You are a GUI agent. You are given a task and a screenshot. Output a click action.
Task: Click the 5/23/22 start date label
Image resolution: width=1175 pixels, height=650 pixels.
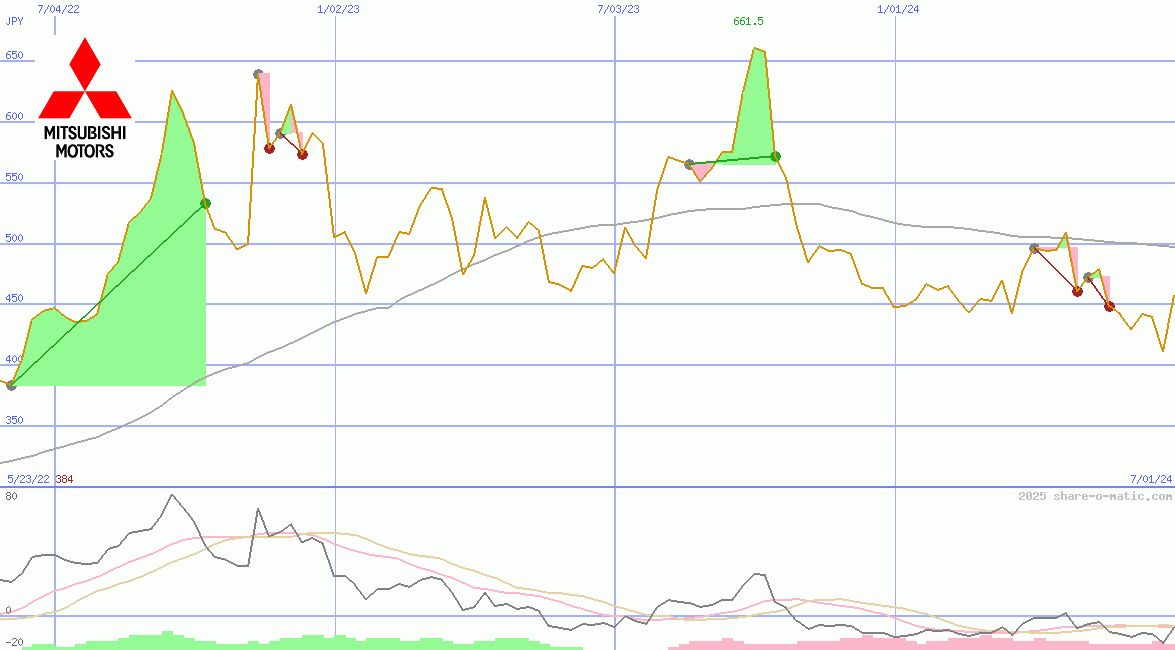pyautogui.click(x=28, y=479)
